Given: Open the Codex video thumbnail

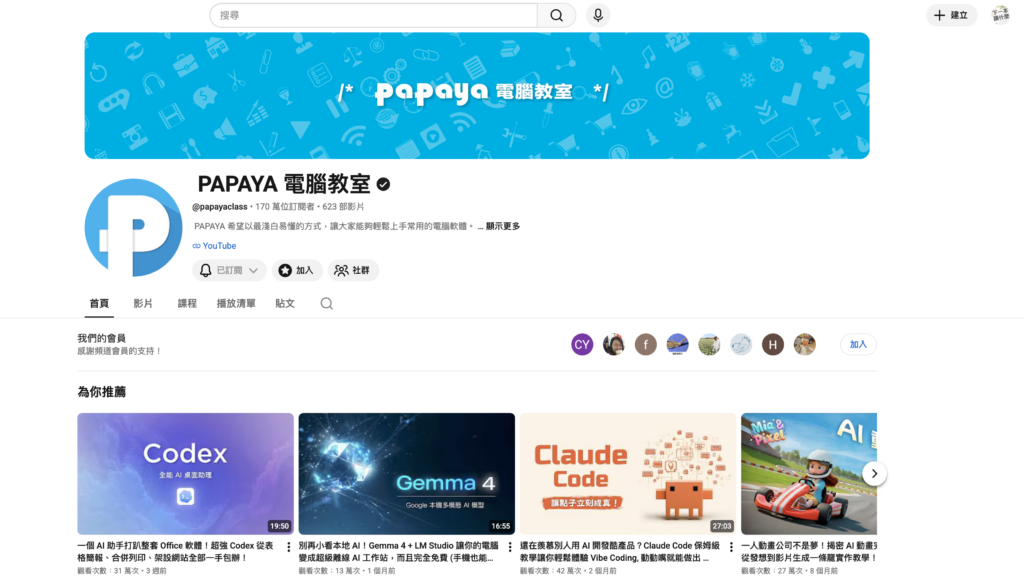Looking at the screenshot, I should tap(185, 474).
